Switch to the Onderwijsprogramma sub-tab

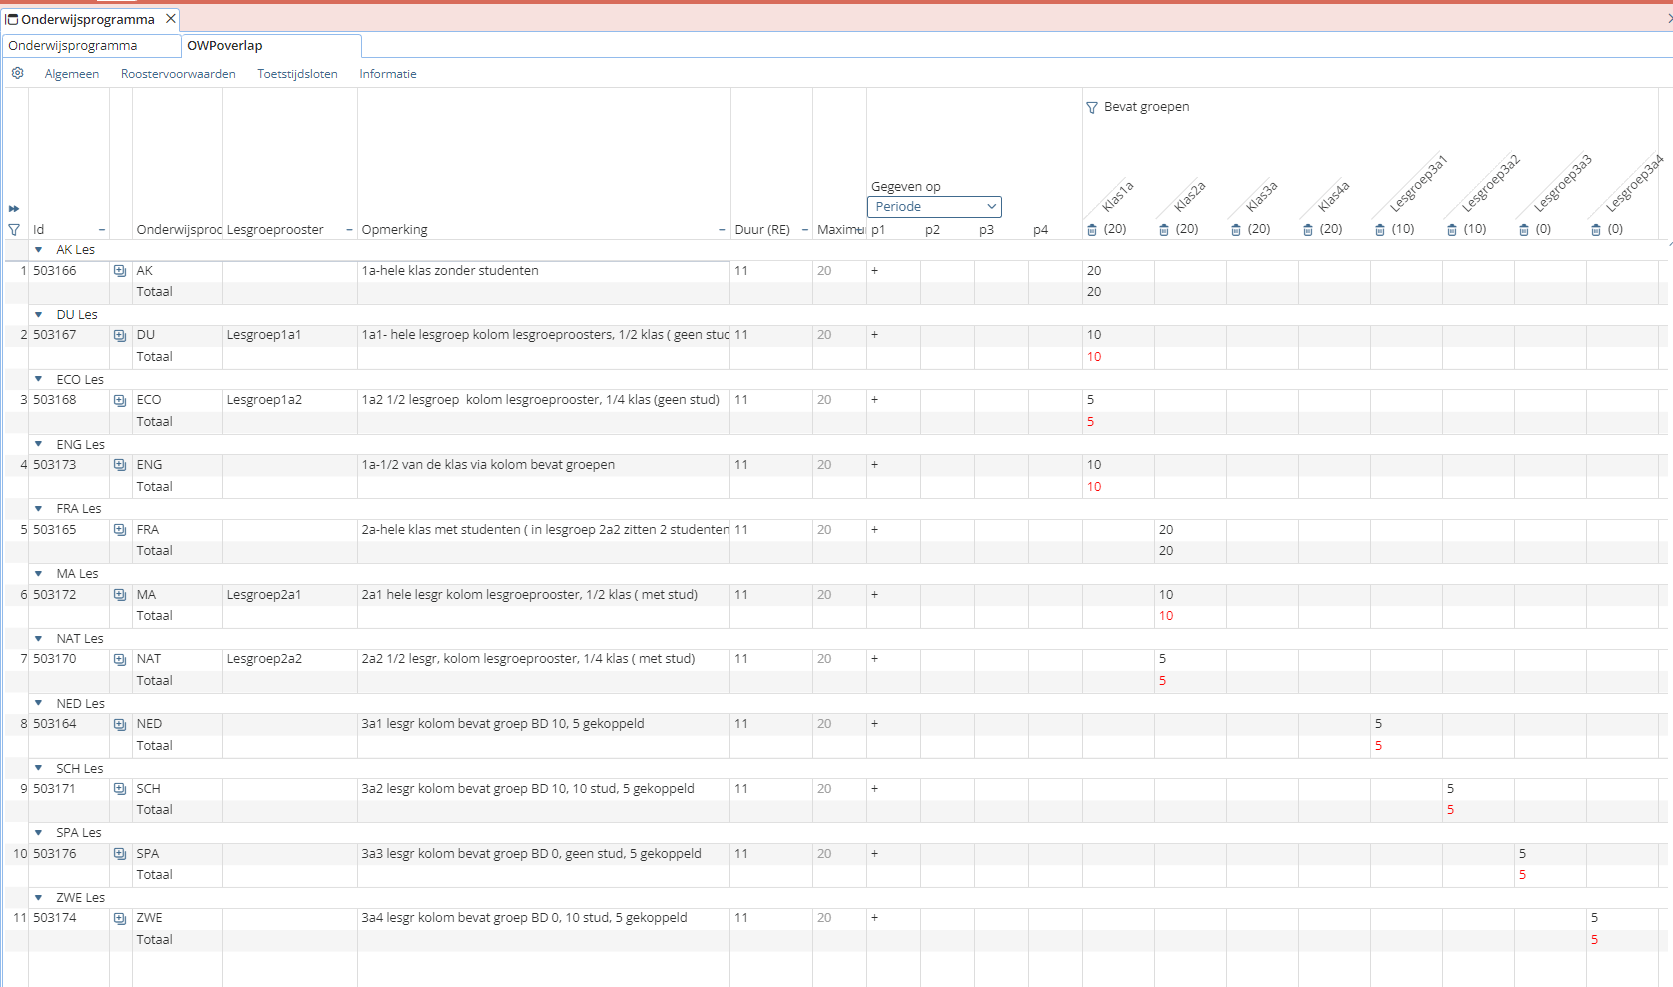pyautogui.click(x=73, y=46)
